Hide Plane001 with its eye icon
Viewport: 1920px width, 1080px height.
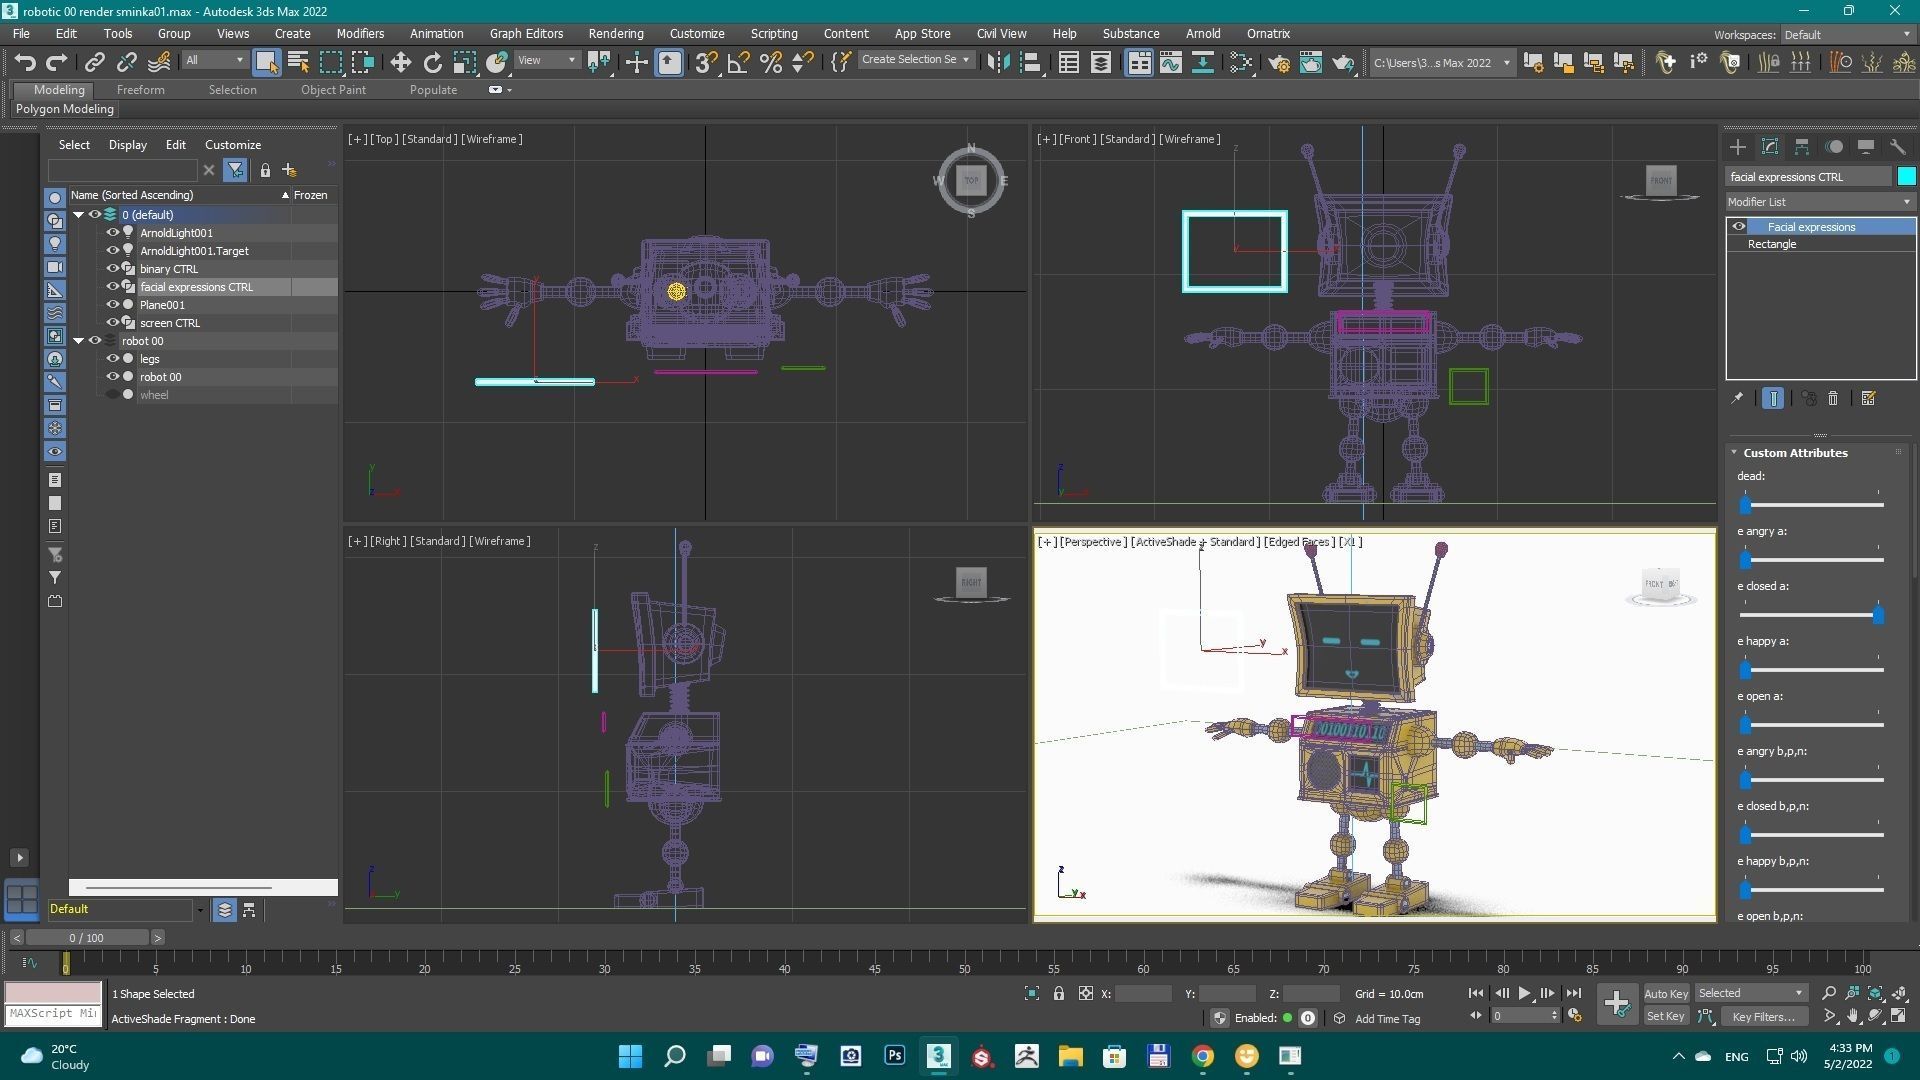(113, 305)
